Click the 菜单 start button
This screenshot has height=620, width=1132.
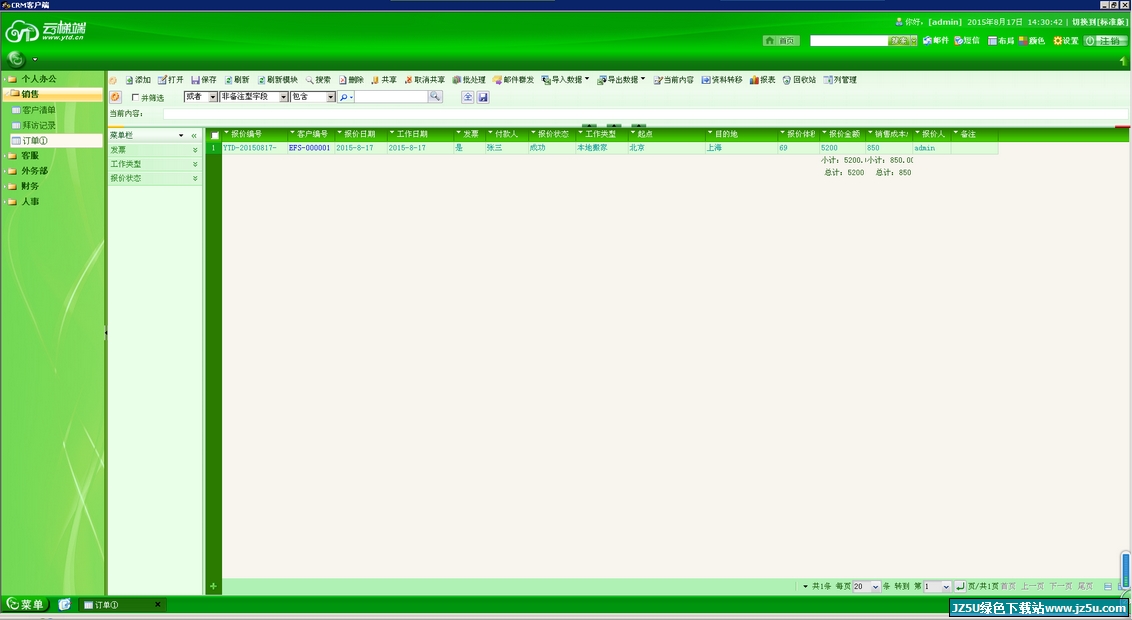tap(26, 604)
